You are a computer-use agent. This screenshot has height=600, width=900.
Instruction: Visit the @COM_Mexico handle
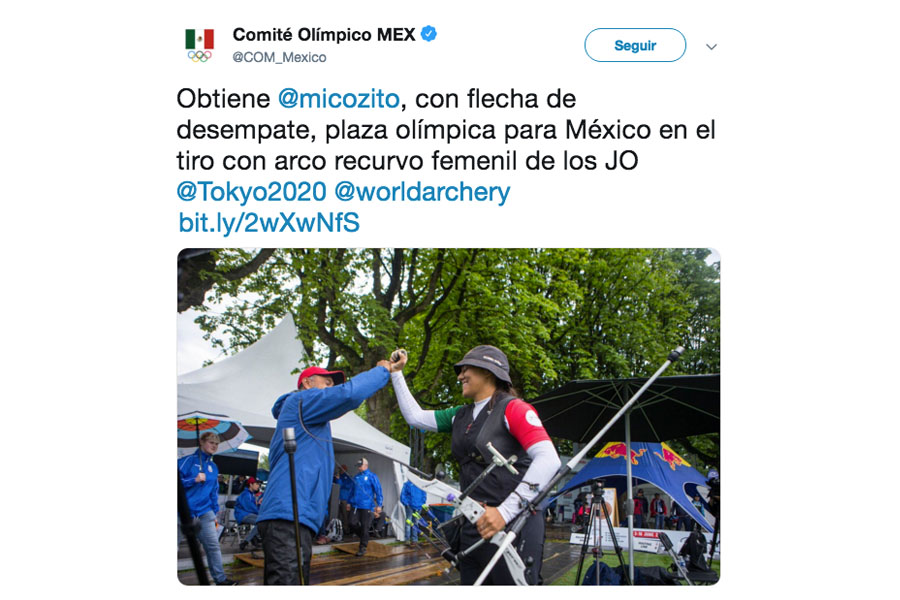[280, 57]
